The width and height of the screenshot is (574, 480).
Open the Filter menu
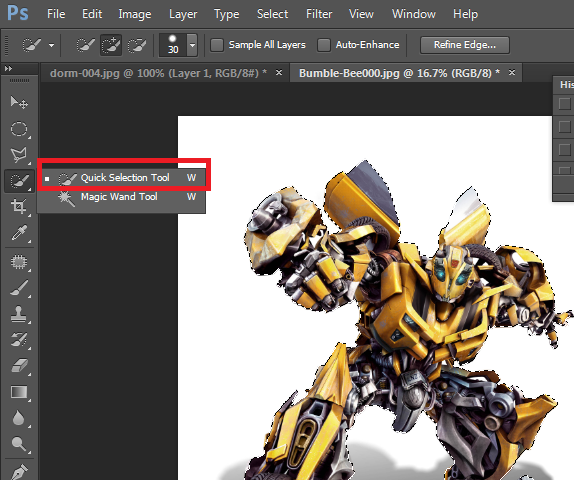click(319, 14)
